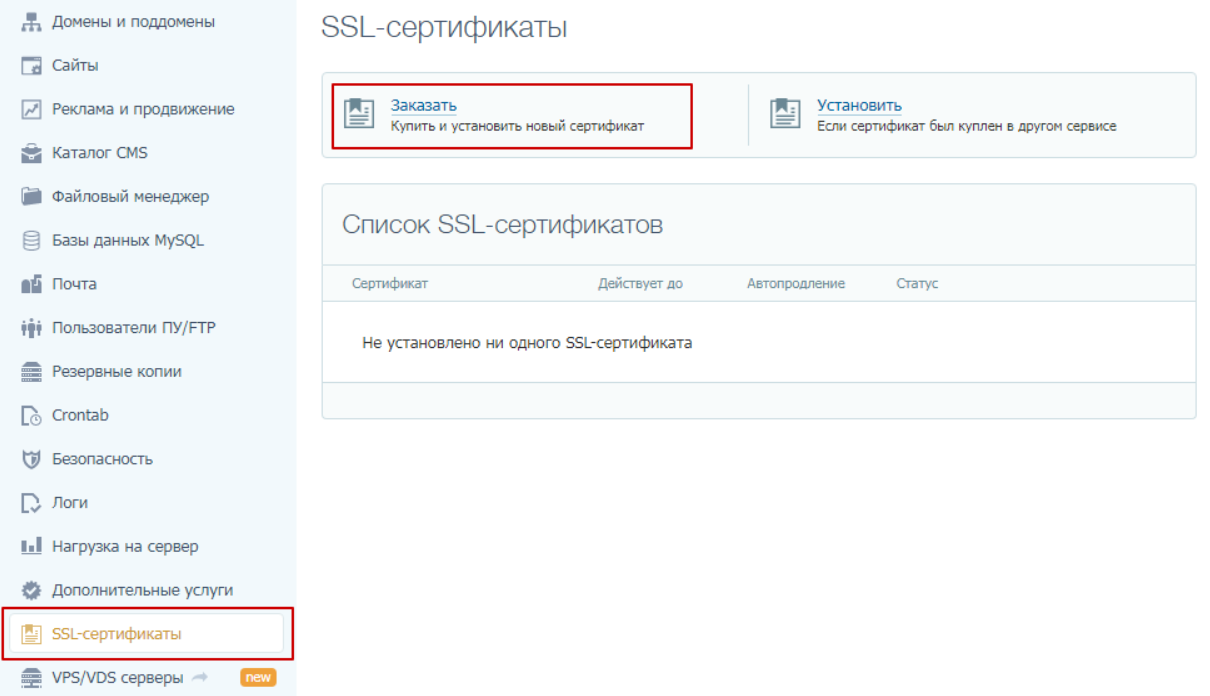Select Домены и поддомены in sidebar
This screenshot has height=696, width=1210.
tap(132, 21)
